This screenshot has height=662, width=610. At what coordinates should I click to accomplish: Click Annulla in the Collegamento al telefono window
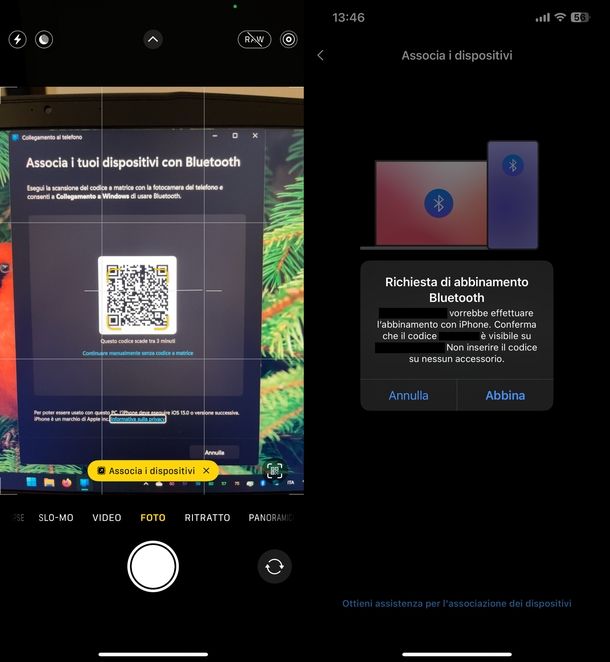[214, 452]
